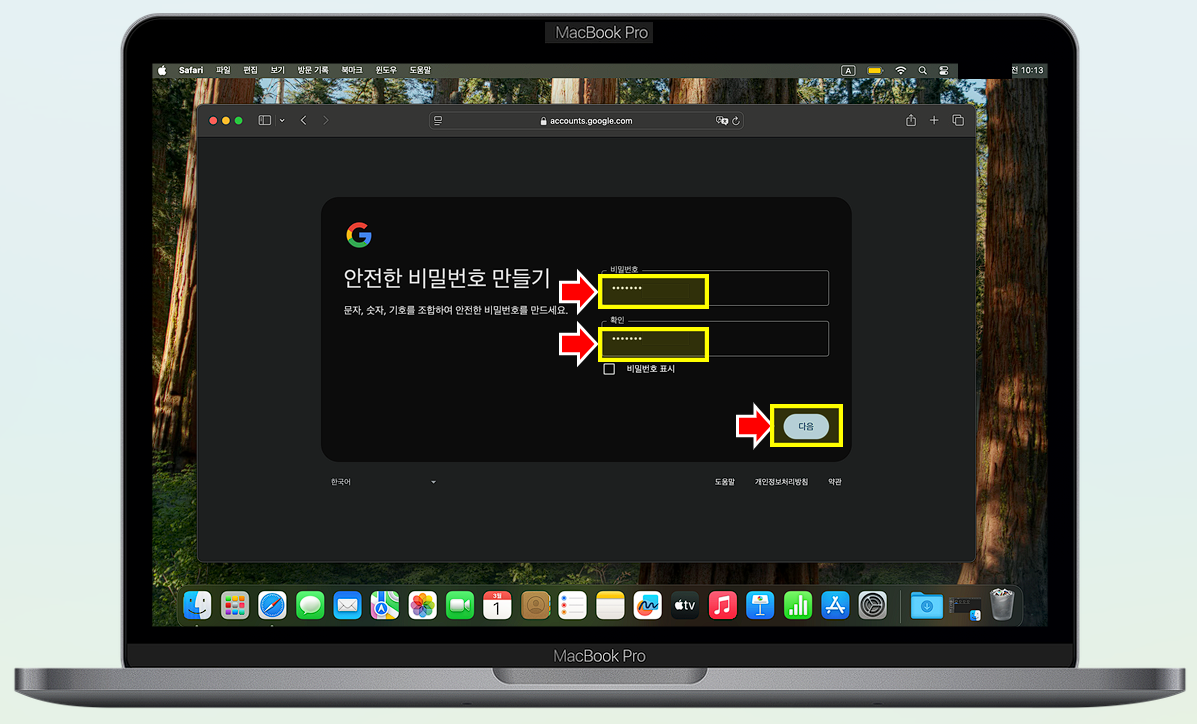Enable the 비밀번호 표시 checkbox
The image size is (1197, 724).
pos(609,369)
